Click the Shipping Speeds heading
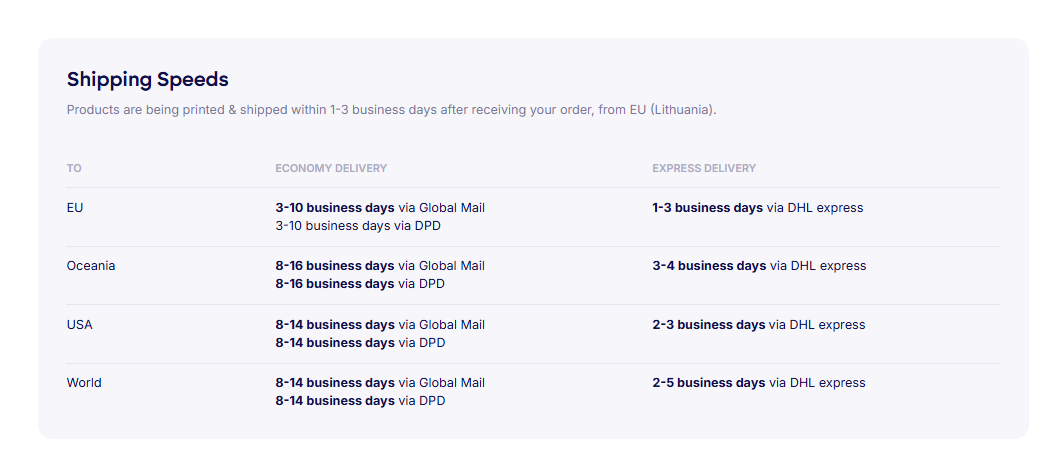This screenshot has height=452, width=1051. [147, 79]
